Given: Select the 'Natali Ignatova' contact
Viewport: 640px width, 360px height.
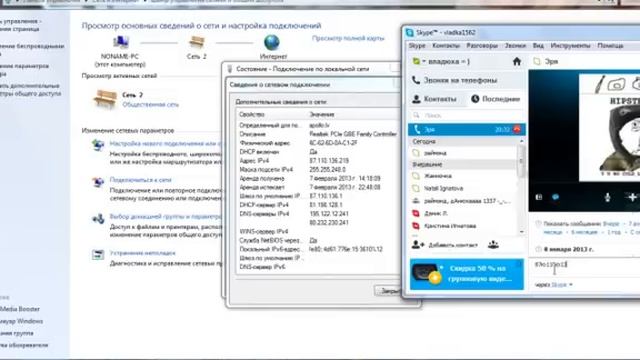Looking at the screenshot, I should (463, 189).
